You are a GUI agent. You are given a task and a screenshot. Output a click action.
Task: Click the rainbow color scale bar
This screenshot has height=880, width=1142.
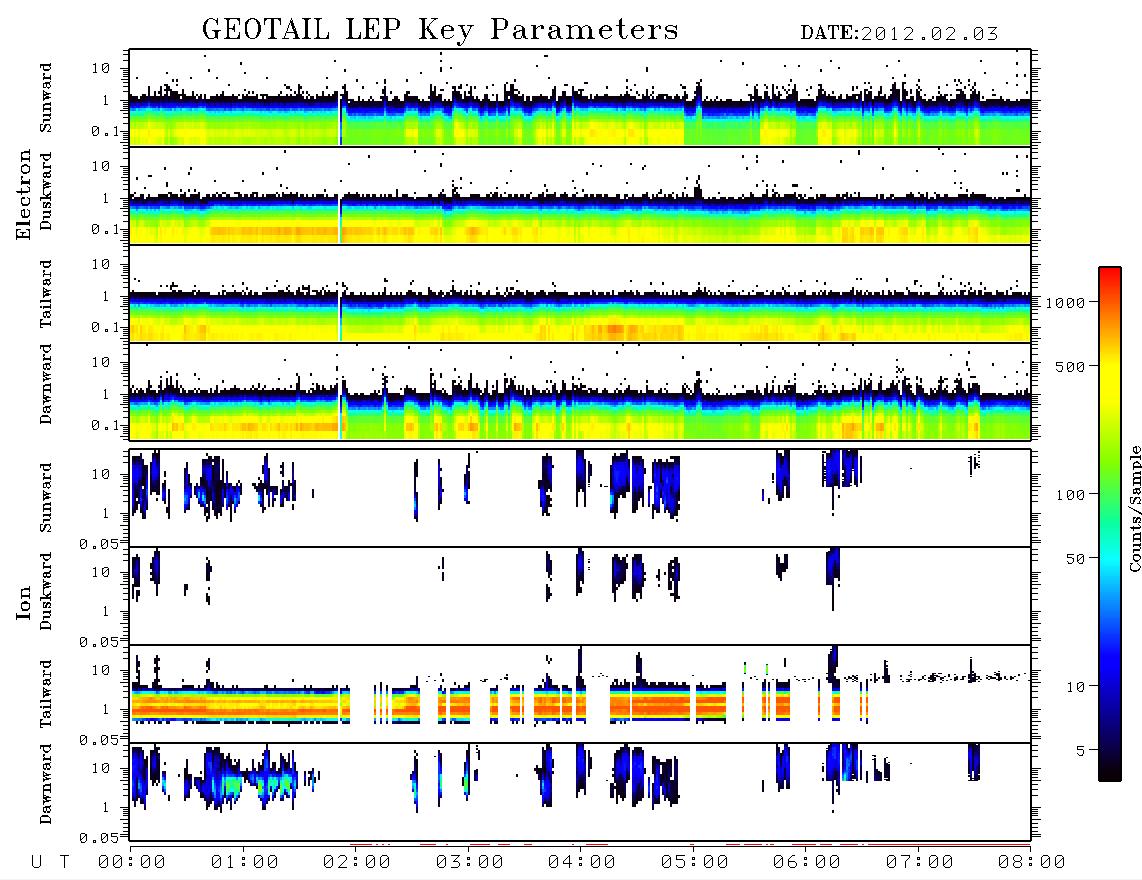coord(1110,525)
